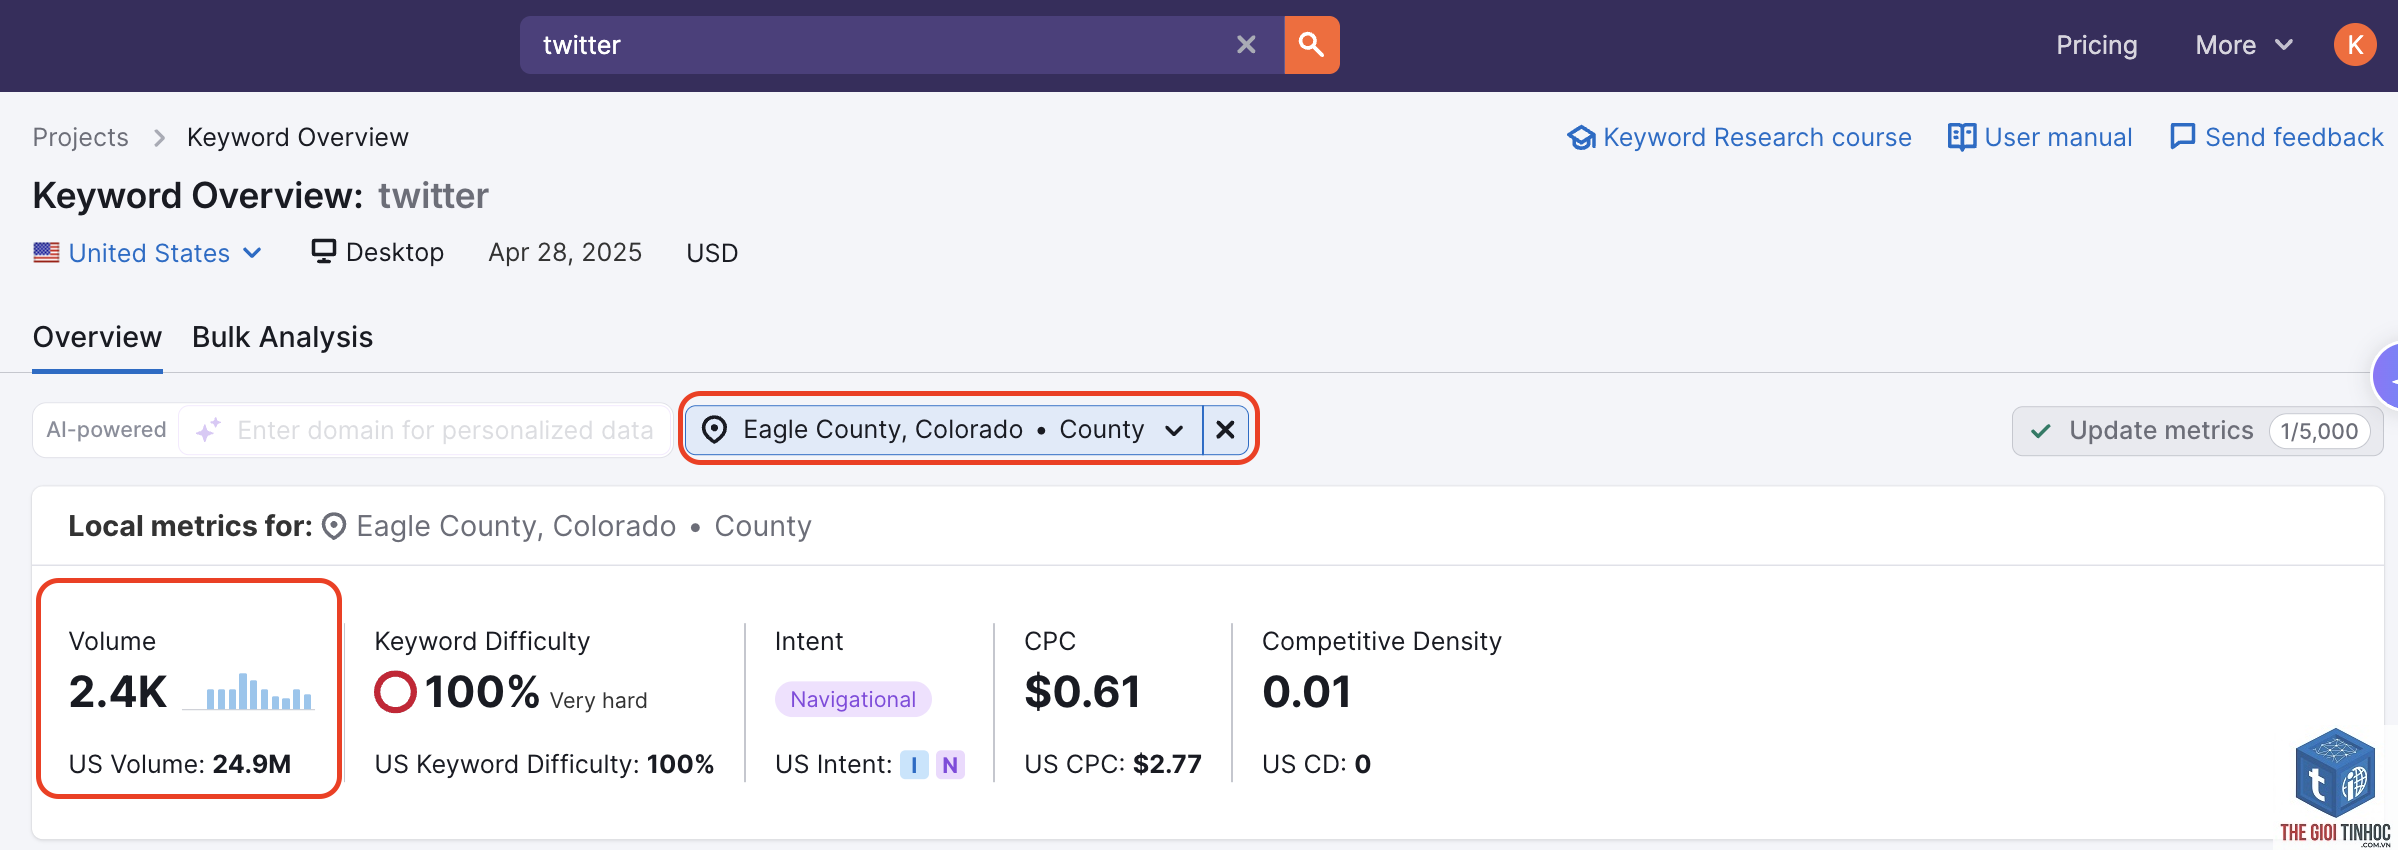Screen dimensions: 2398x850
Task: Click the volume trend bar chart
Action: click(249, 692)
